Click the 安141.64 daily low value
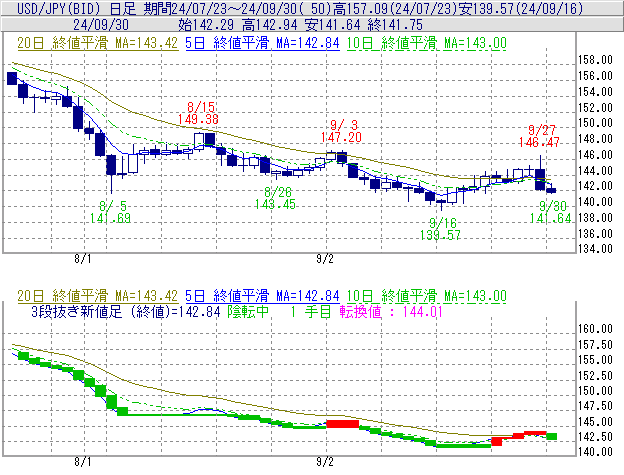The image size is (624, 475). point(333,25)
